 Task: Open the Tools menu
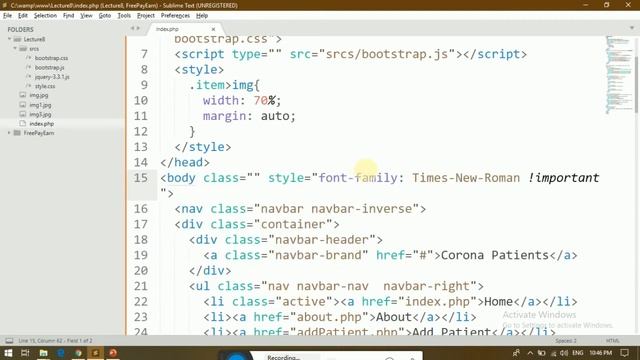tap(124, 16)
